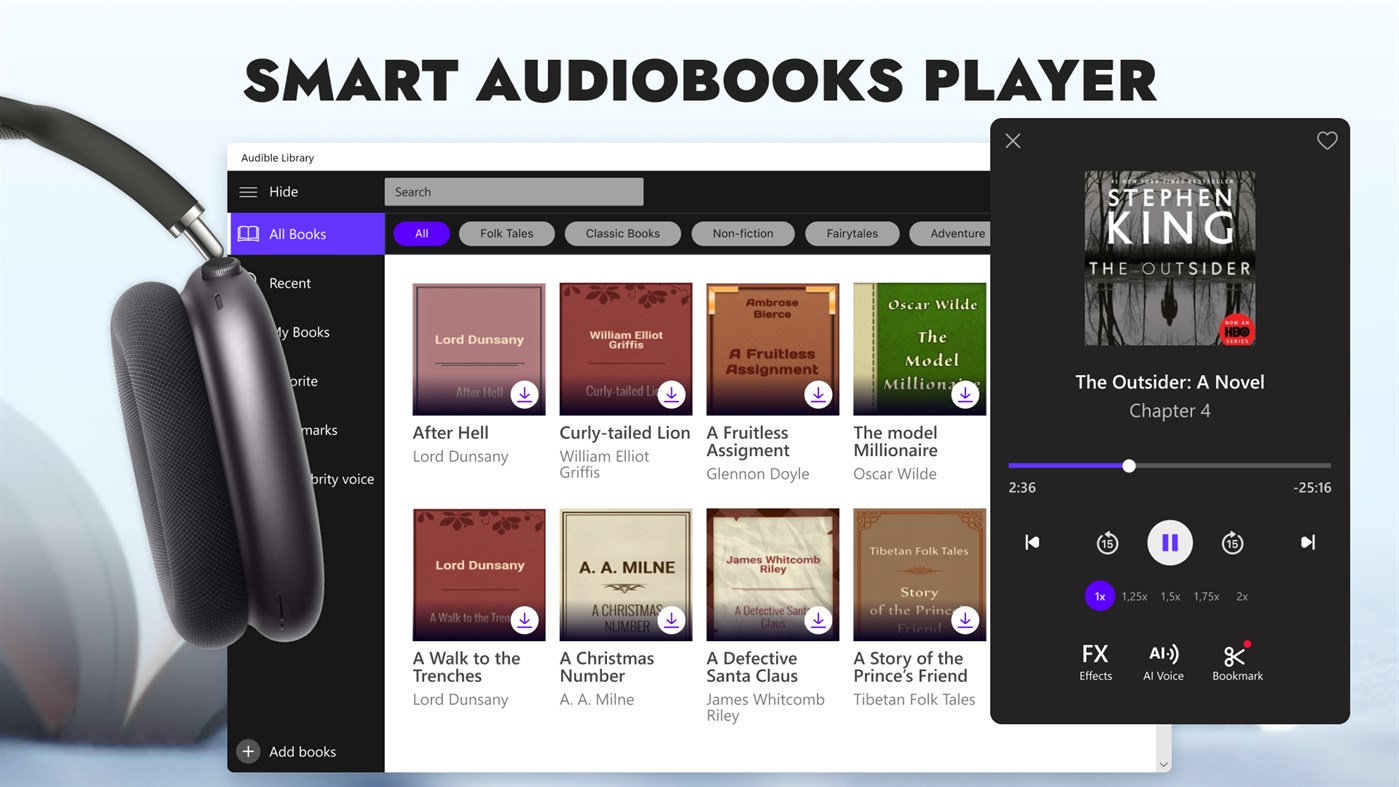Favorite The Outsider with the heart icon
Viewport: 1399px width, 787px height.
(x=1327, y=140)
